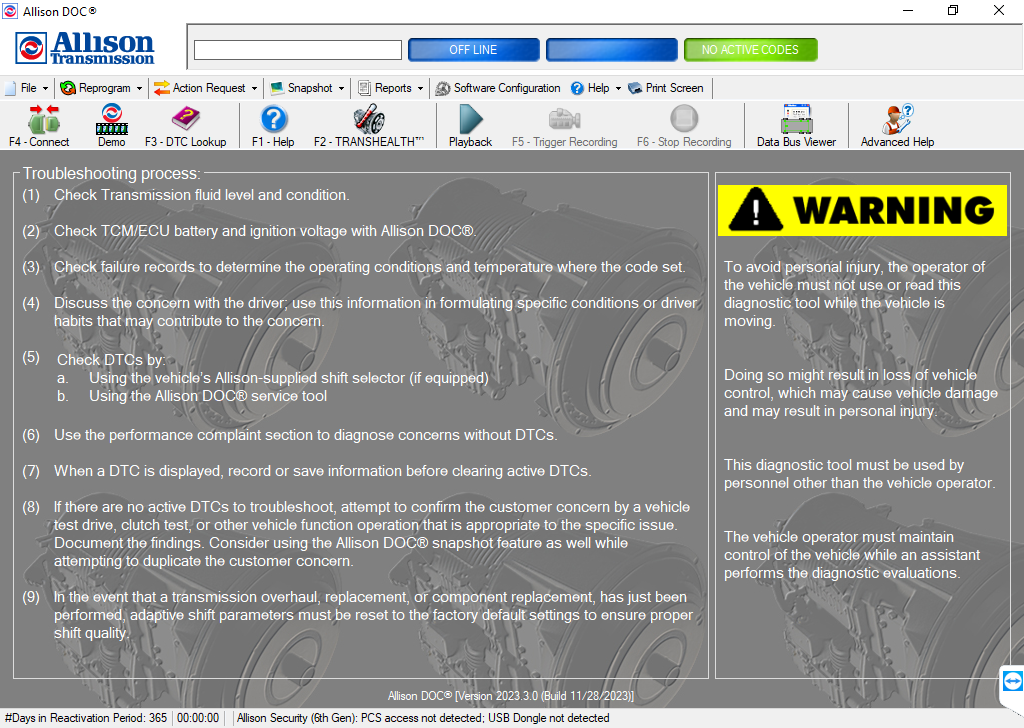This screenshot has height=728, width=1024.
Task: Click the Playback icon
Action: coord(469,124)
